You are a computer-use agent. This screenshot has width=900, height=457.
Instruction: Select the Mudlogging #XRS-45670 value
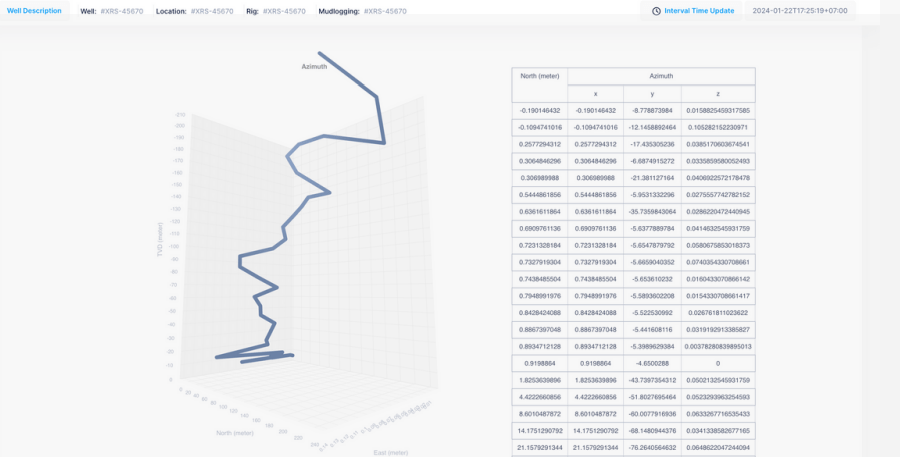click(385, 11)
